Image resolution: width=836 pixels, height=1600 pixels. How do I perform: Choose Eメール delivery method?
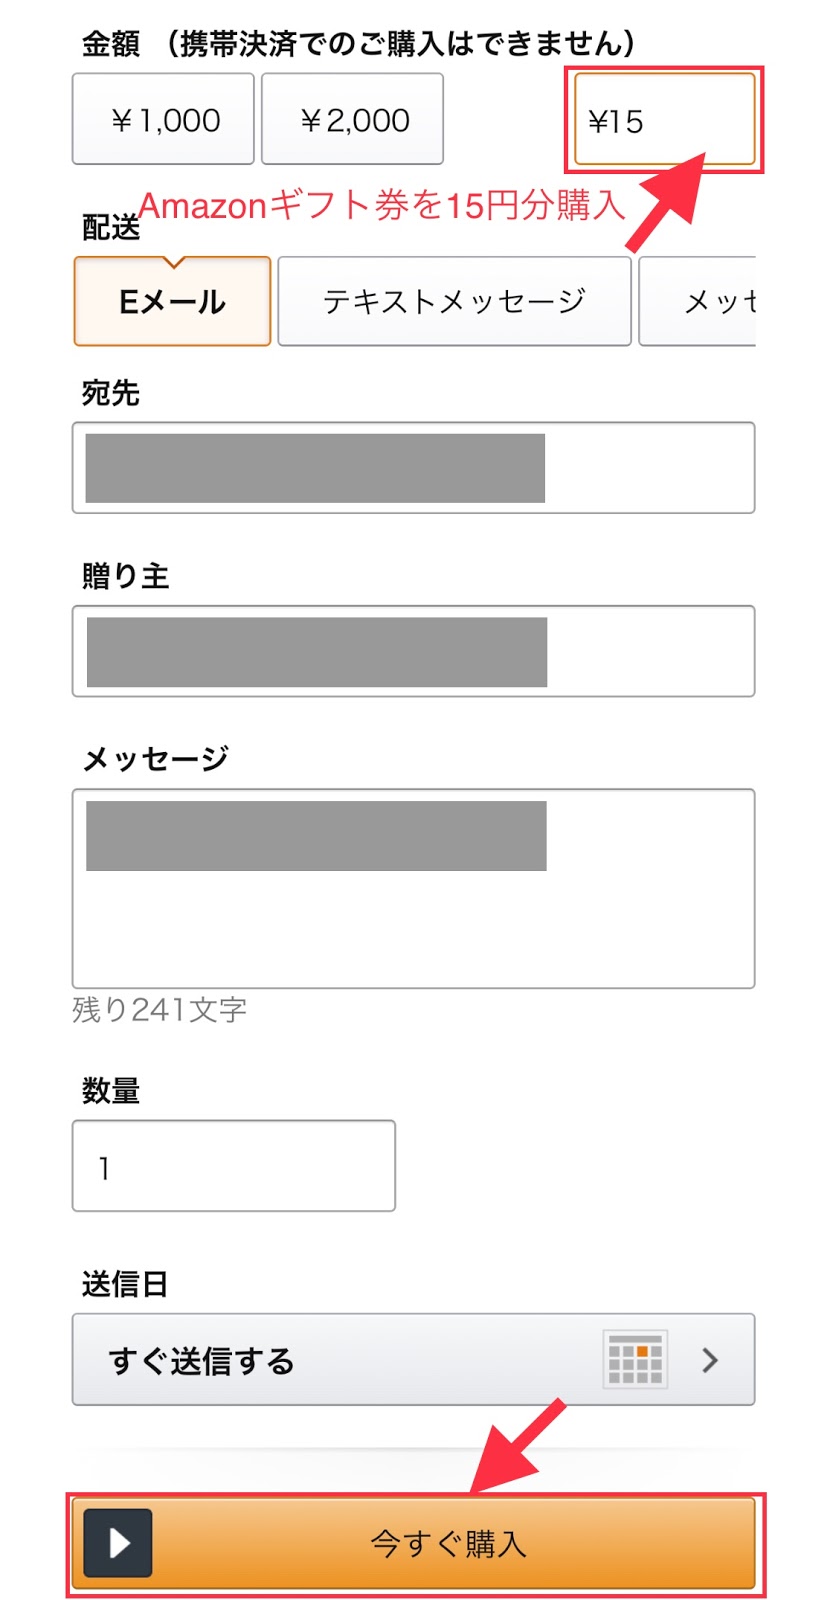pos(172,301)
